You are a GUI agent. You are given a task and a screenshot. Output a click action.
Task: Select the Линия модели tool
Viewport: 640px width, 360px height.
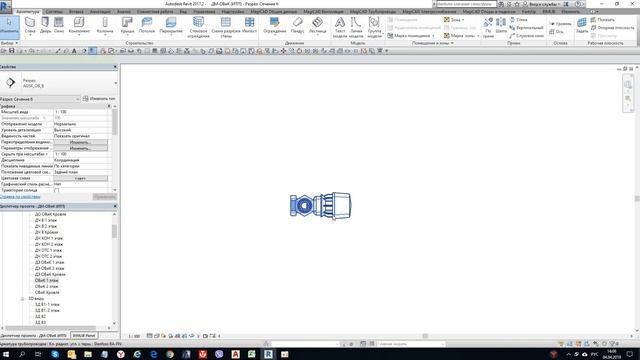tap(356, 27)
